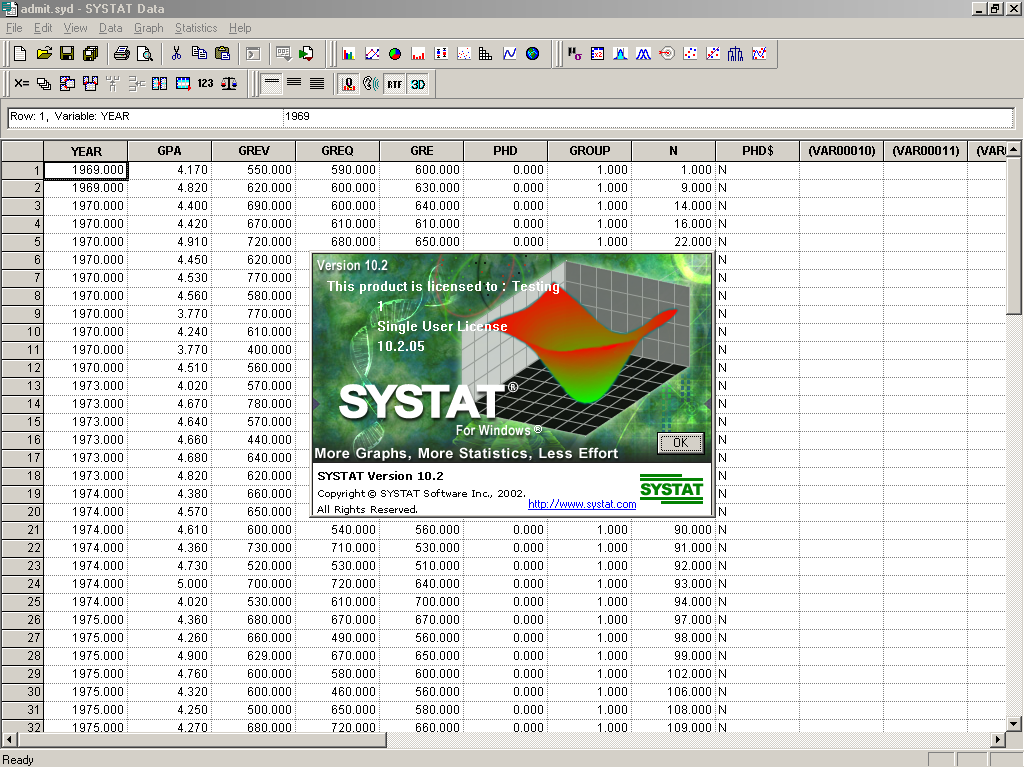The image size is (1024, 768).
Task: Open the Statistics menu
Action: (x=195, y=28)
